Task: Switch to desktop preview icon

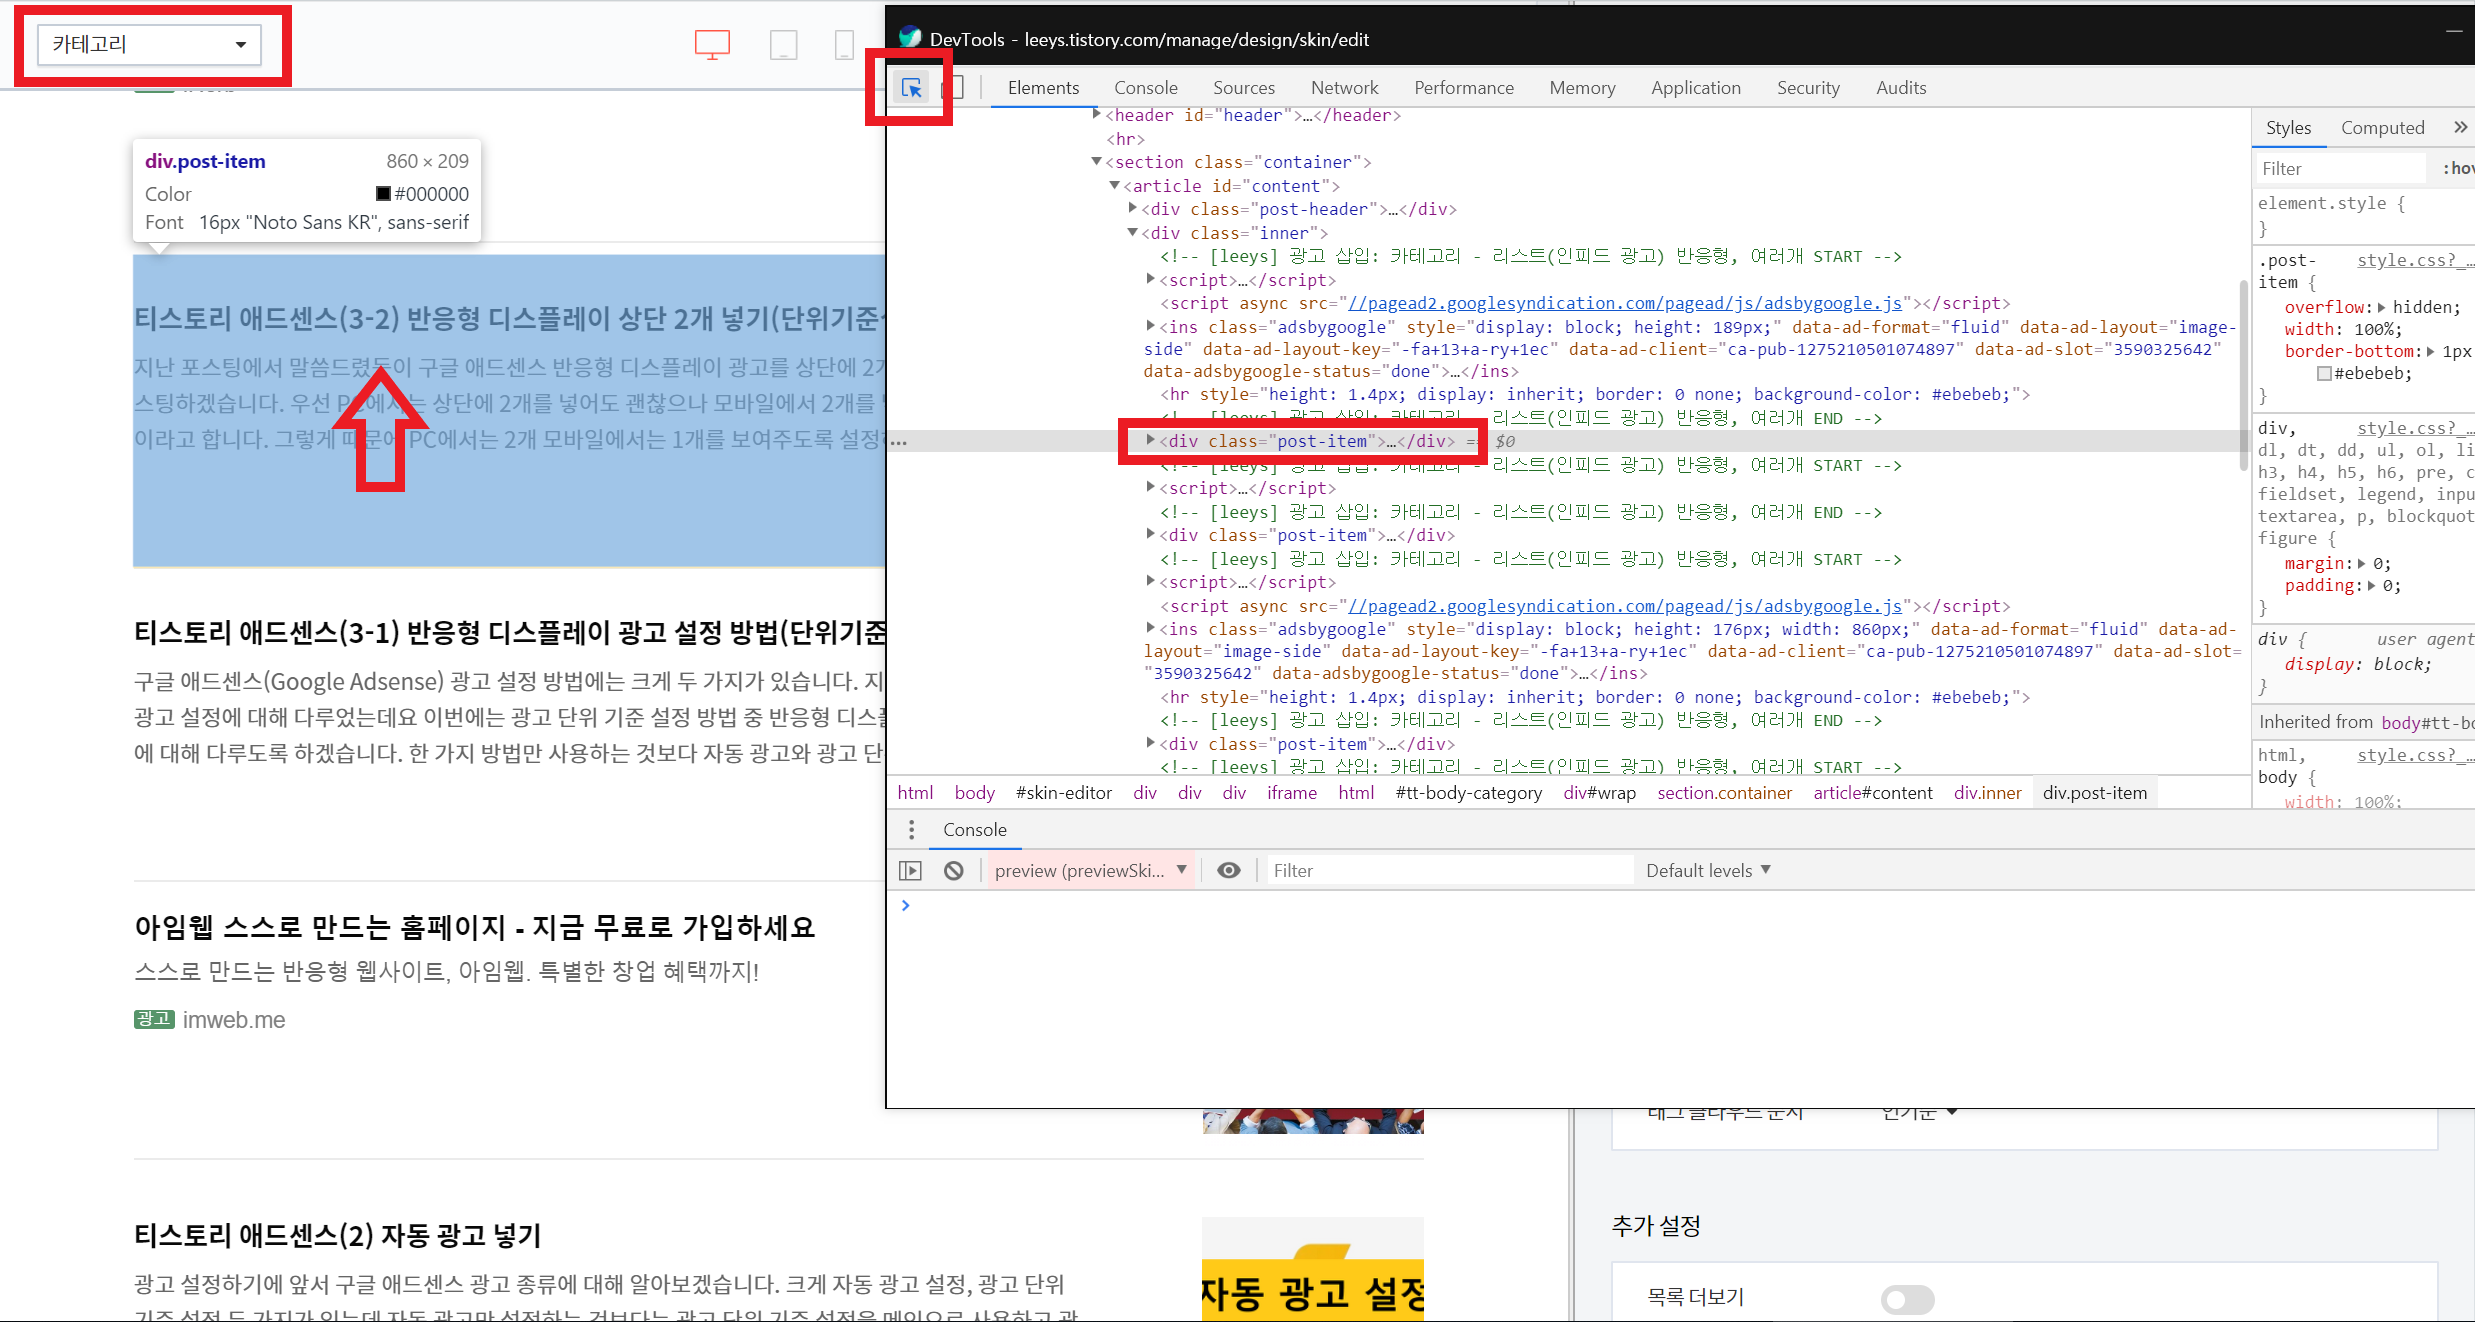Action: coord(712,44)
